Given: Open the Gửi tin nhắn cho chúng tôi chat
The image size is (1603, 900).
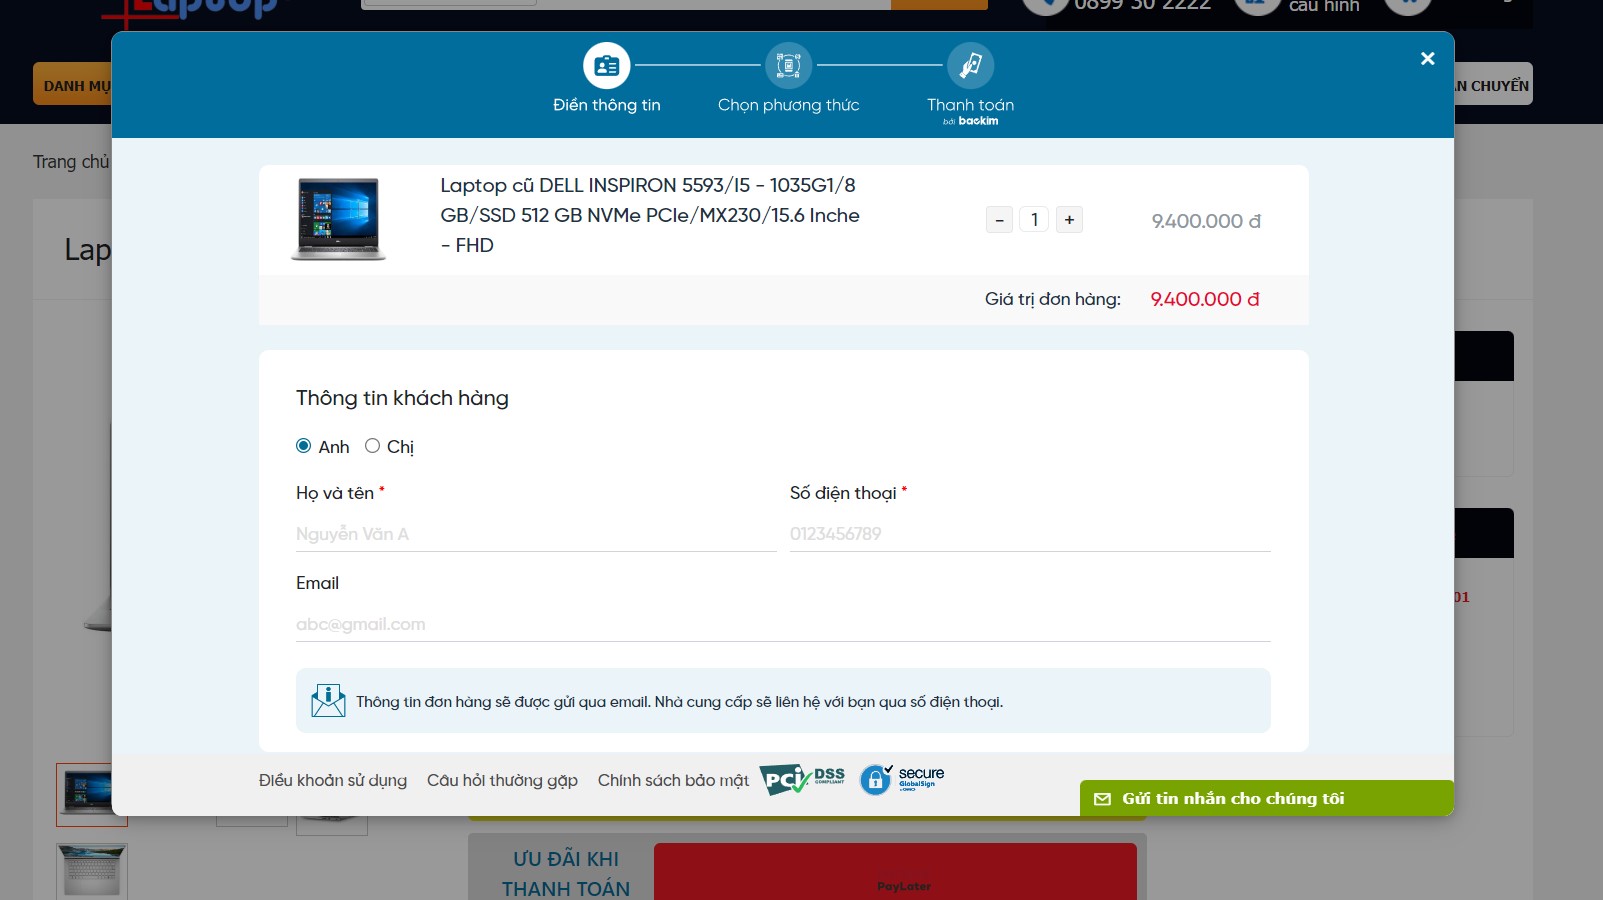Looking at the screenshot, I should [1267, 798].
